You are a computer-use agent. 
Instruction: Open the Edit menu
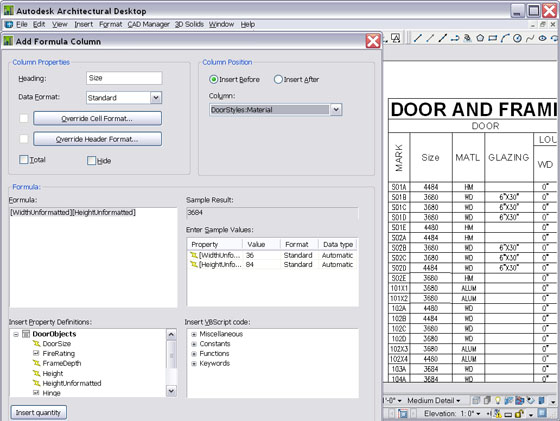coord(39,24)
